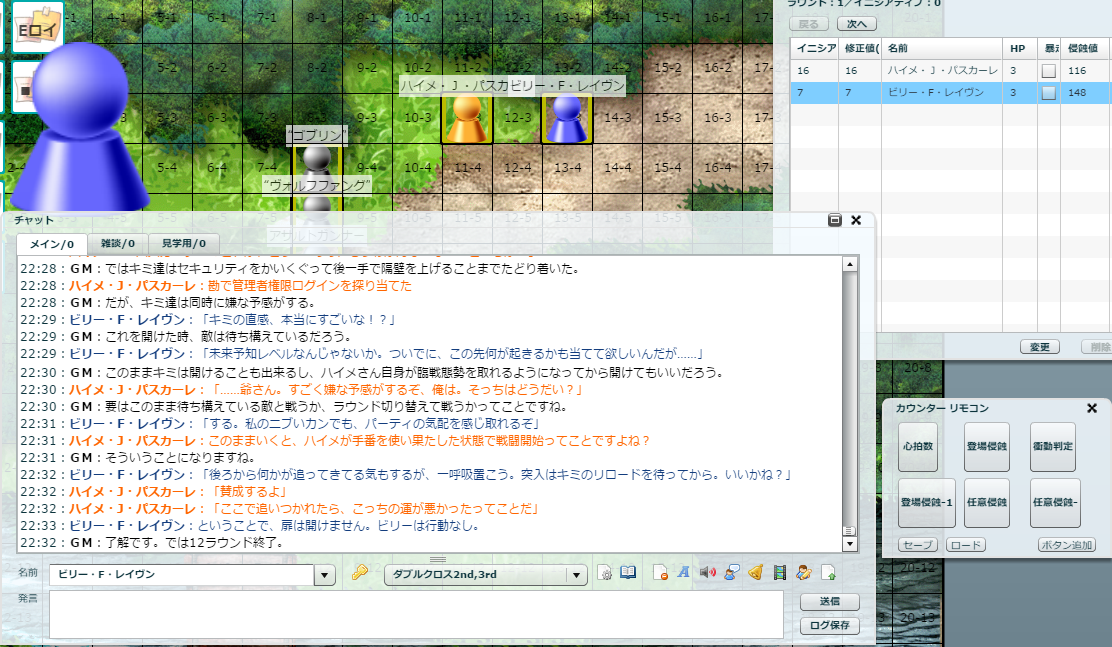This screenshot has width=1112, height=647.
Task: Click the open book icon in chat toolbar
Action: pos(628,574)
